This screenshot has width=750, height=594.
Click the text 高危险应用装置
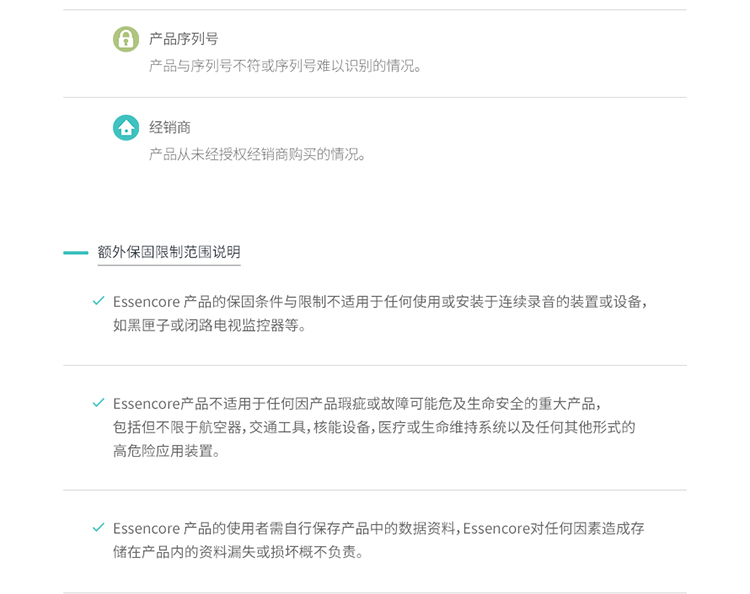point(165,451)
